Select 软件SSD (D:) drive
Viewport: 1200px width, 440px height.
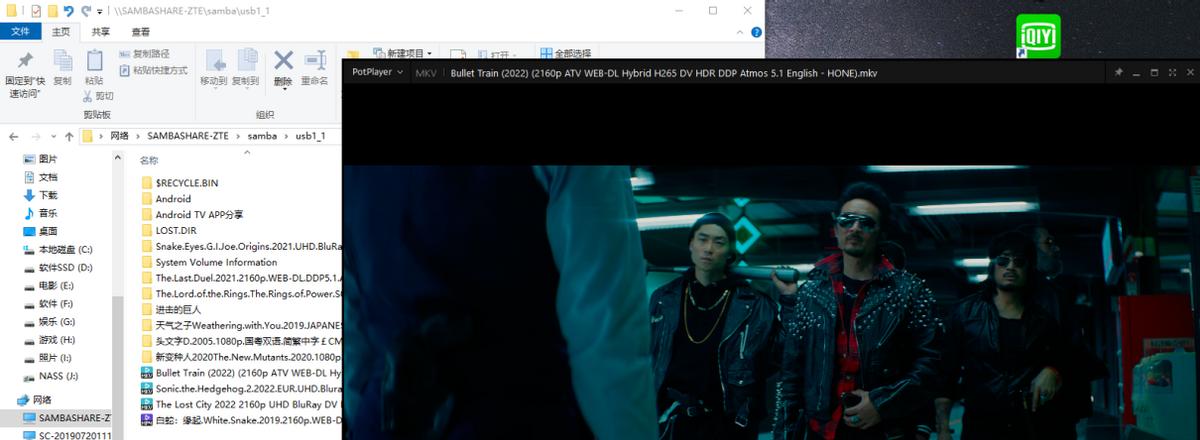[x=58, y=267]
